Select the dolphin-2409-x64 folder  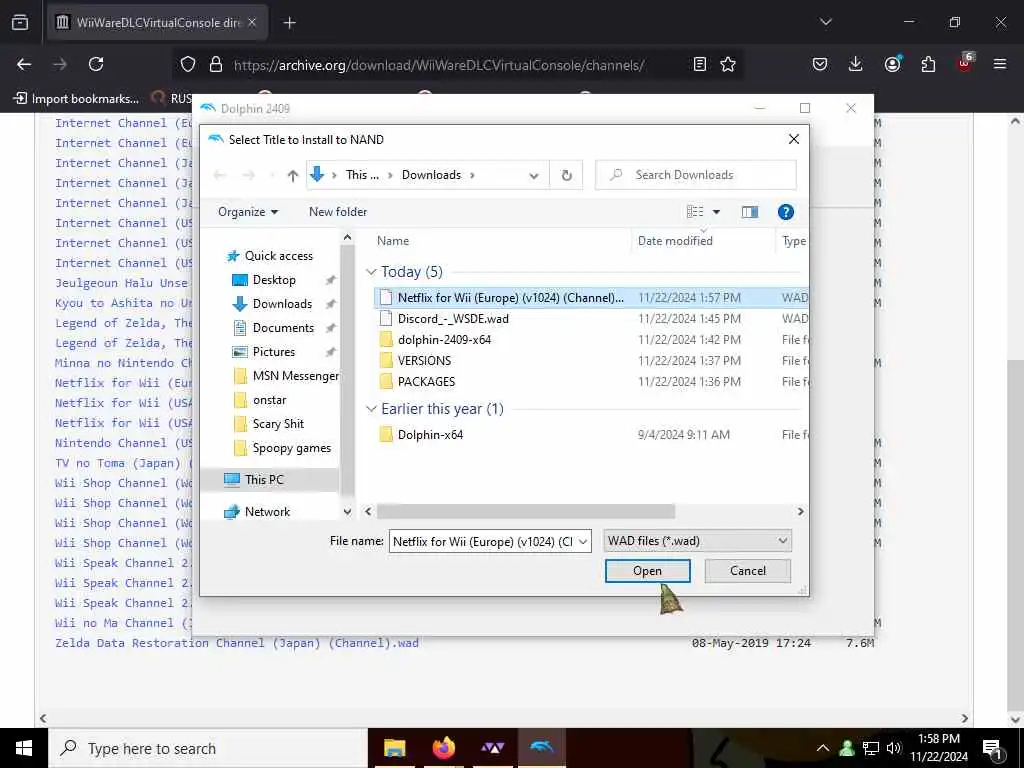444,340
